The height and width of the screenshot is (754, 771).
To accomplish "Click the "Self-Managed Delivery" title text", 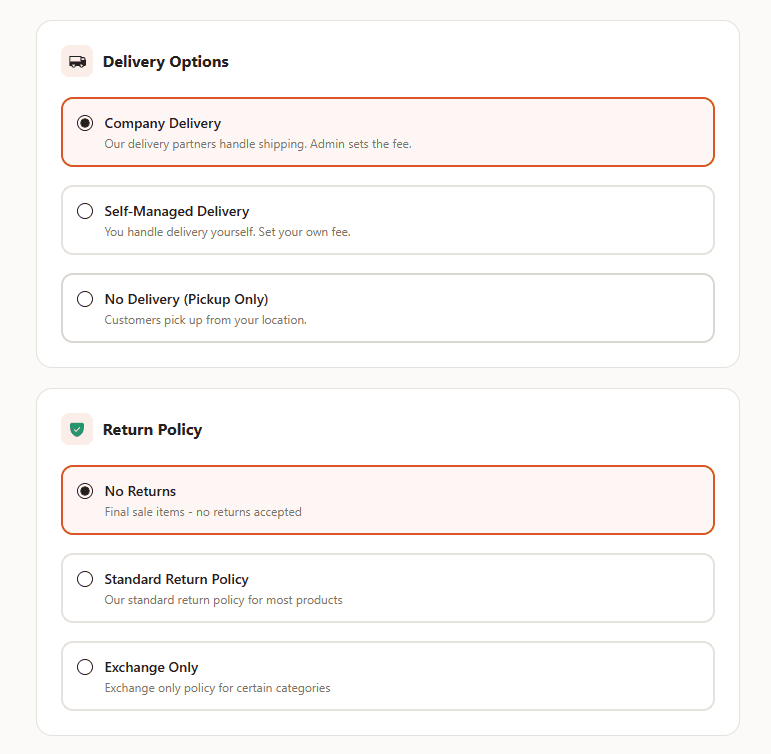I will (176, 211).
